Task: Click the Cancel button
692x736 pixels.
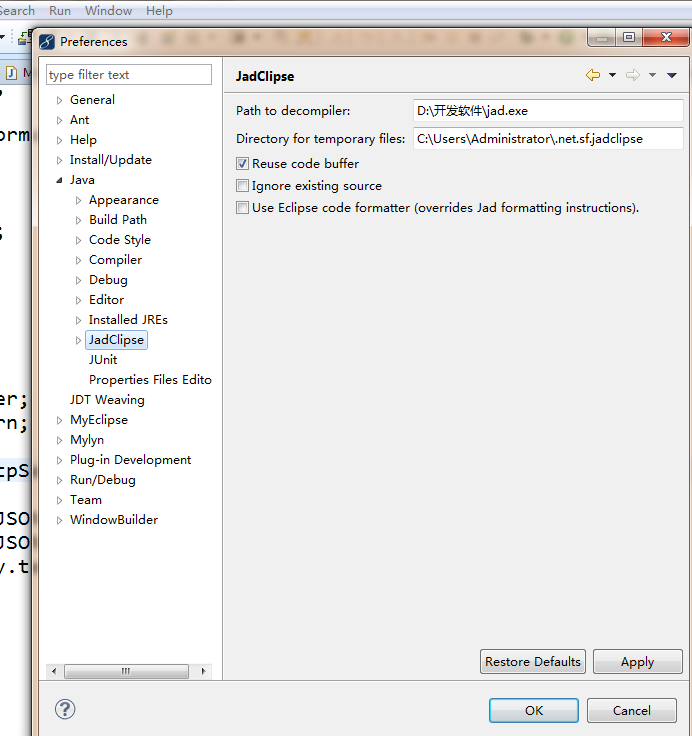Action: (x=631, y=711)
